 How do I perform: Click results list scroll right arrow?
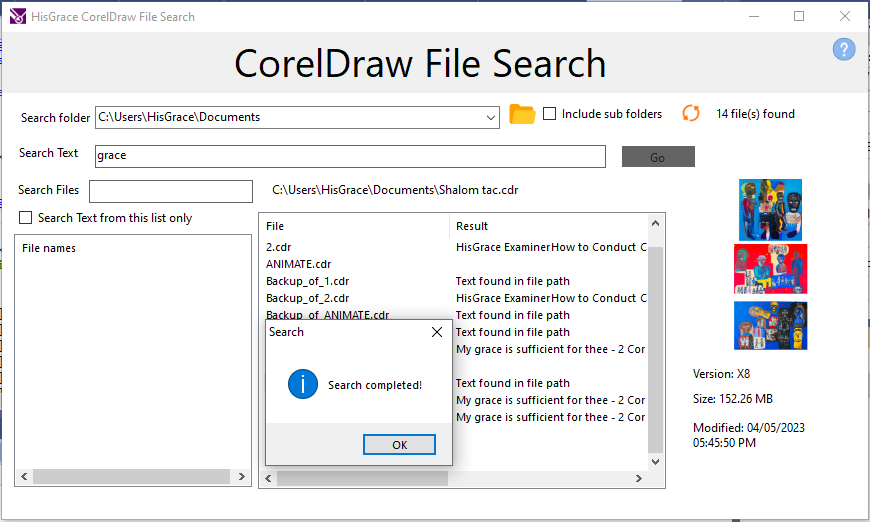[x=639, y=478]
